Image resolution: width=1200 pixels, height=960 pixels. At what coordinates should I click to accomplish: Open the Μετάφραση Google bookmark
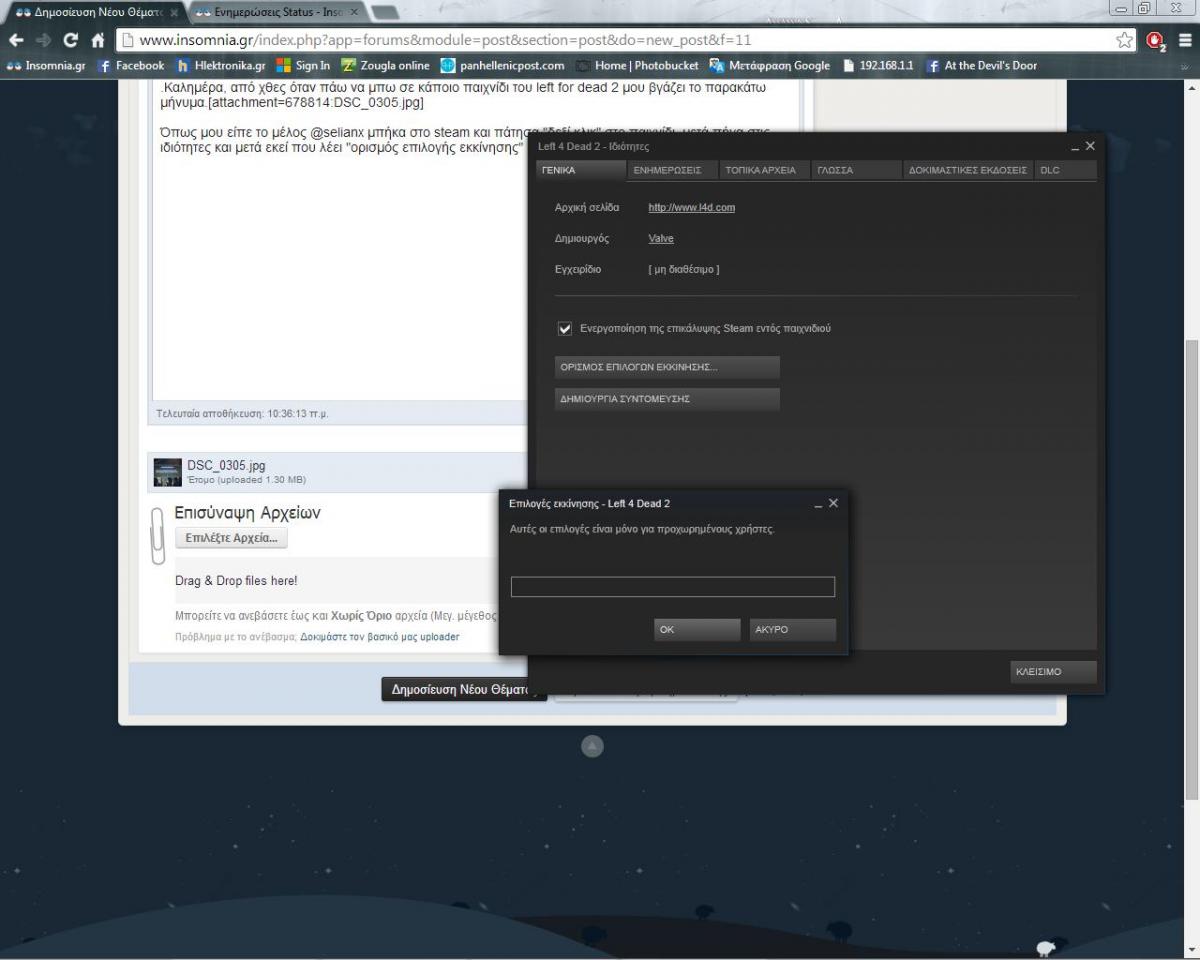point(770,66)
